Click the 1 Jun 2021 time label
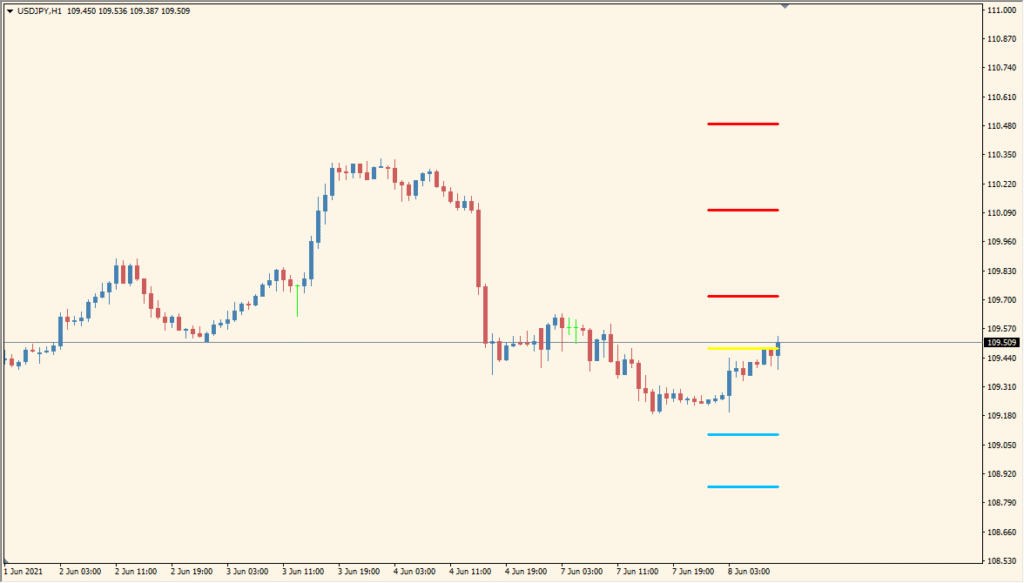The image size is (1024, 583). 24,571
